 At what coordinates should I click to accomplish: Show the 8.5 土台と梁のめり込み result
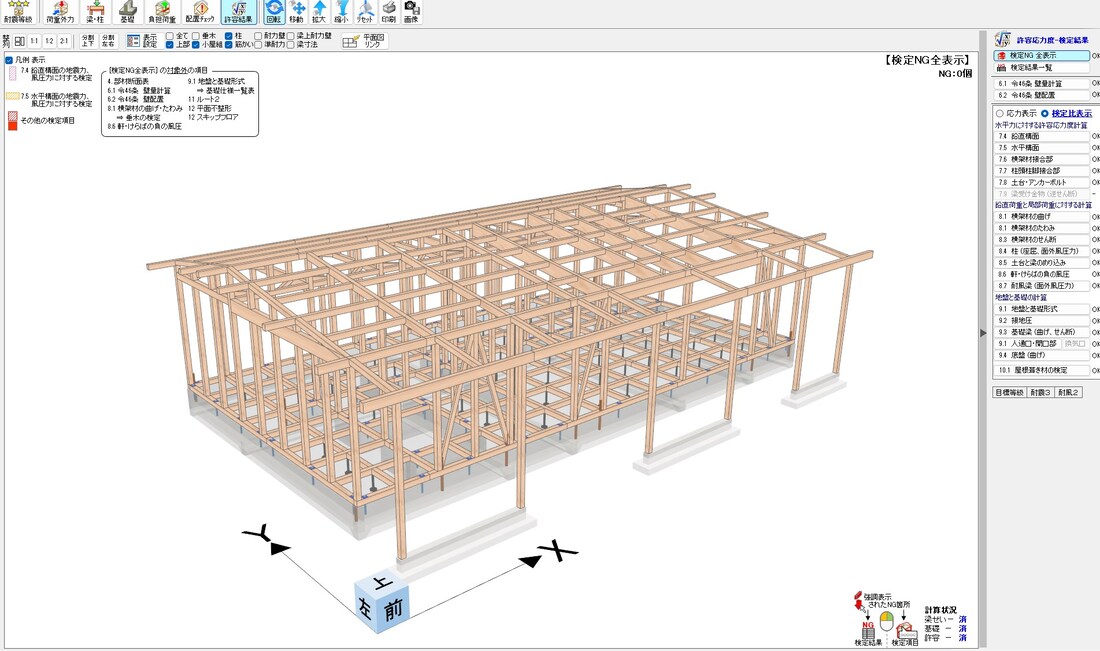coord(1042,262)
